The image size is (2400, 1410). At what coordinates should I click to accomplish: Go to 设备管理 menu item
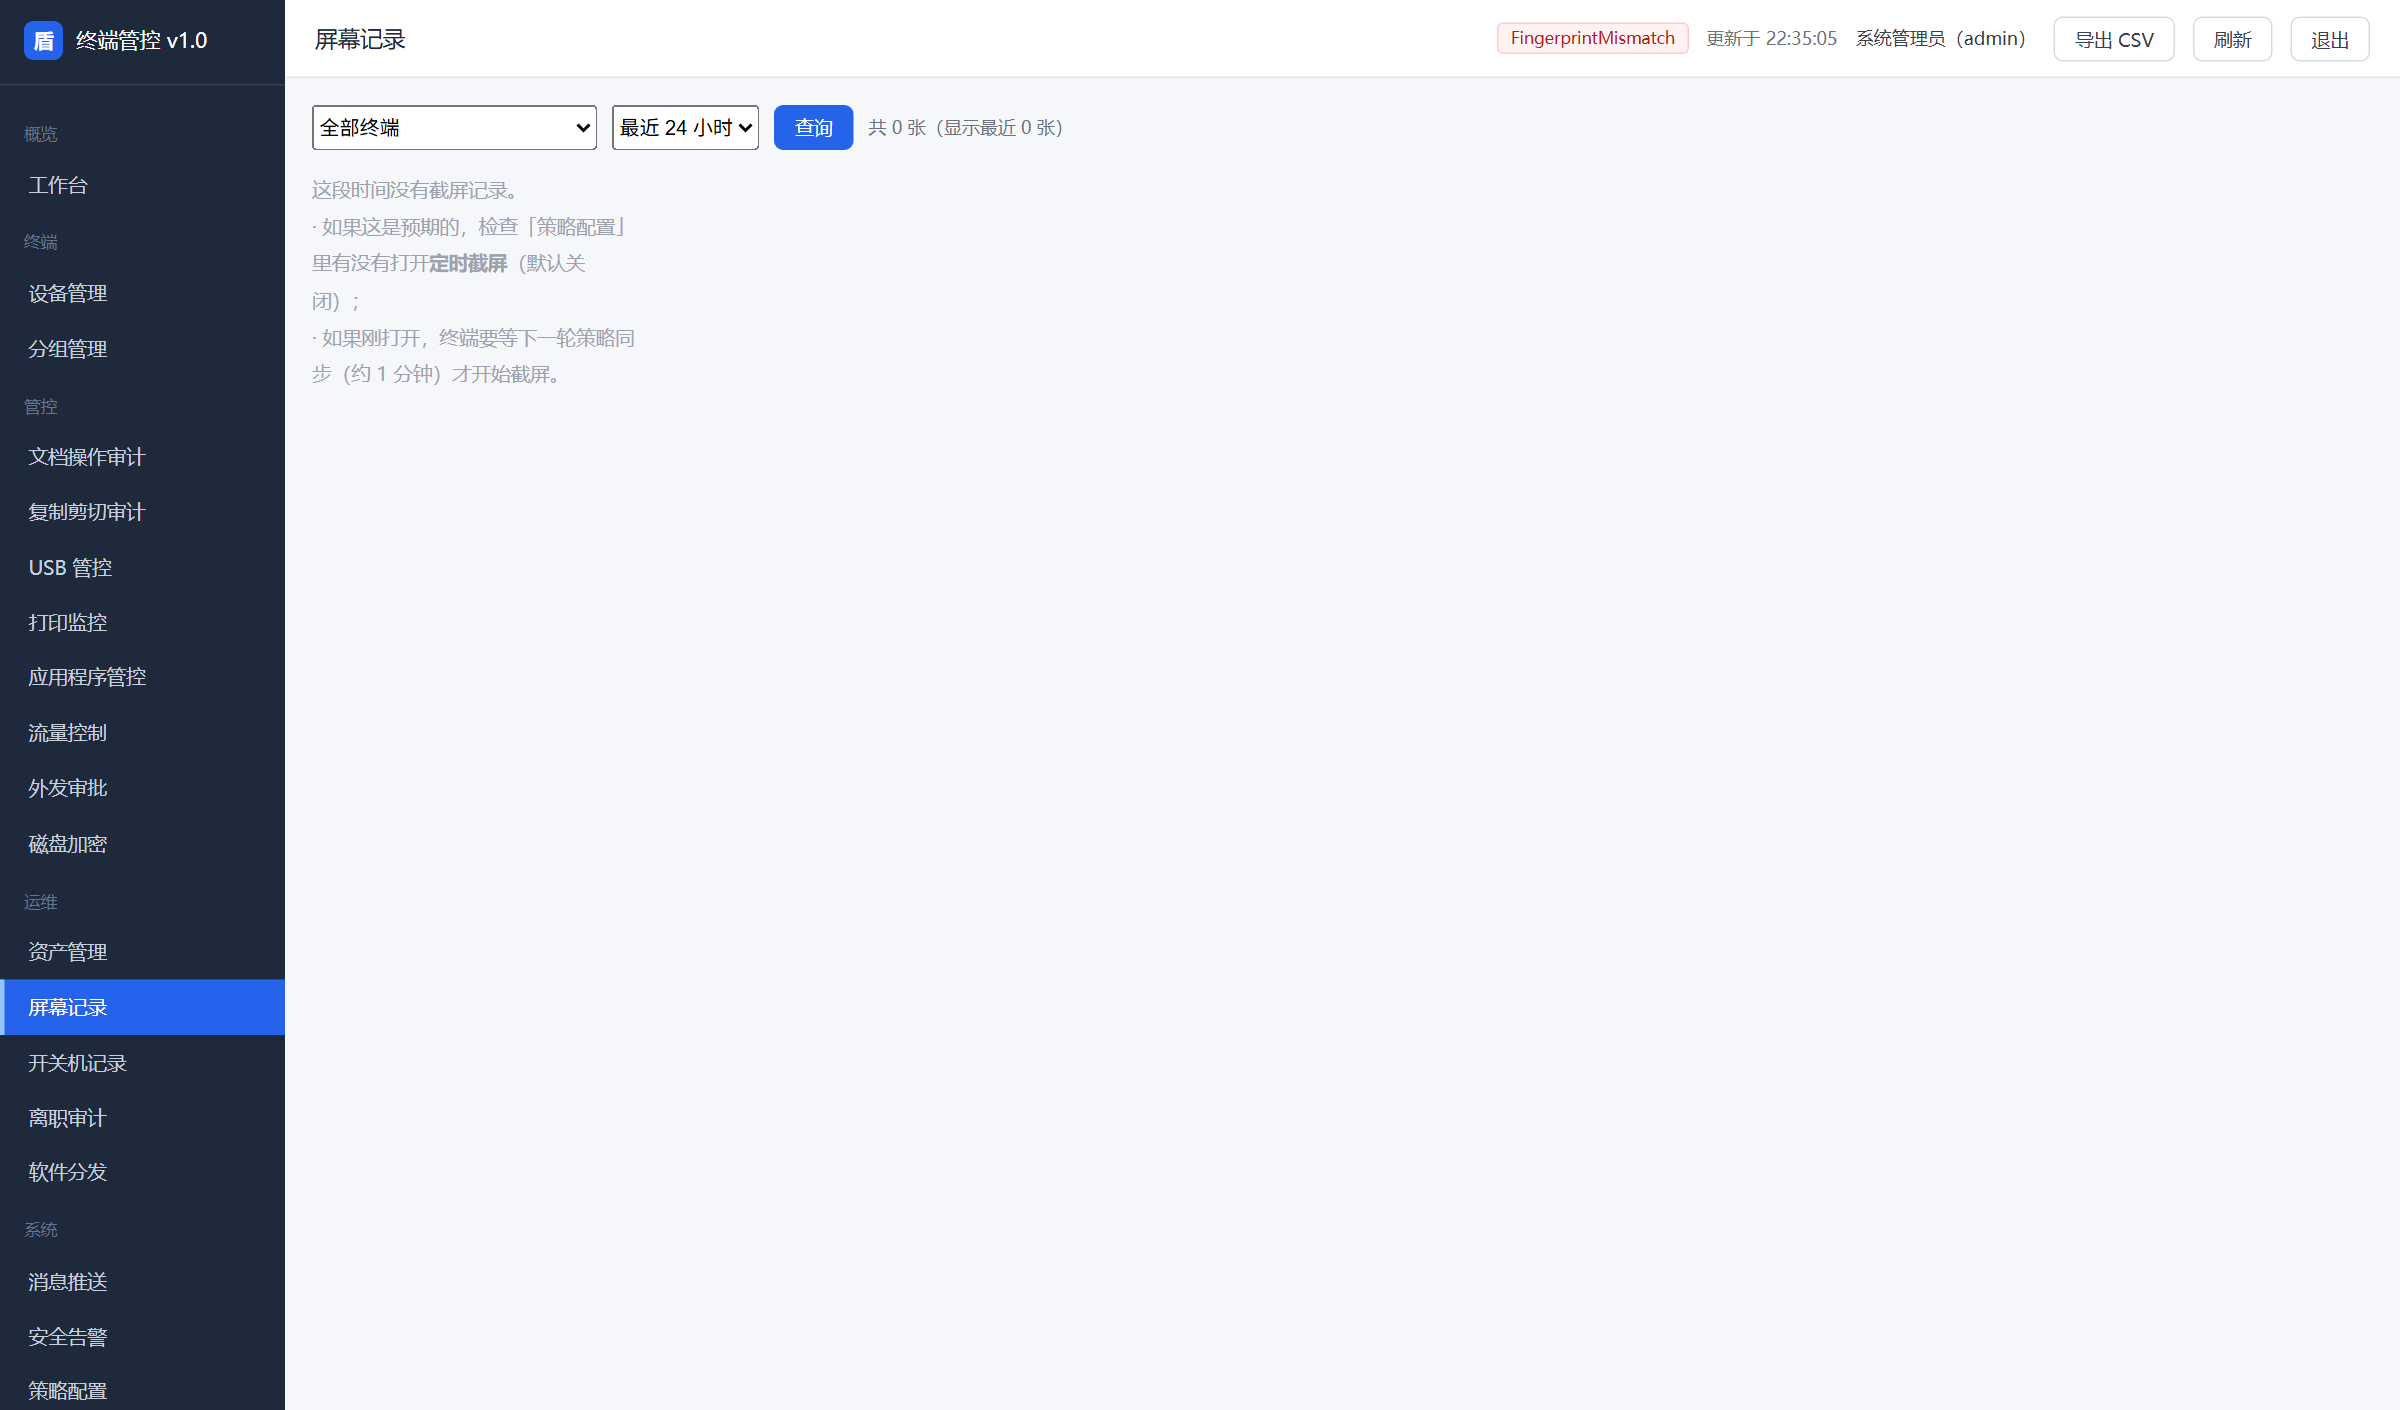142,293
